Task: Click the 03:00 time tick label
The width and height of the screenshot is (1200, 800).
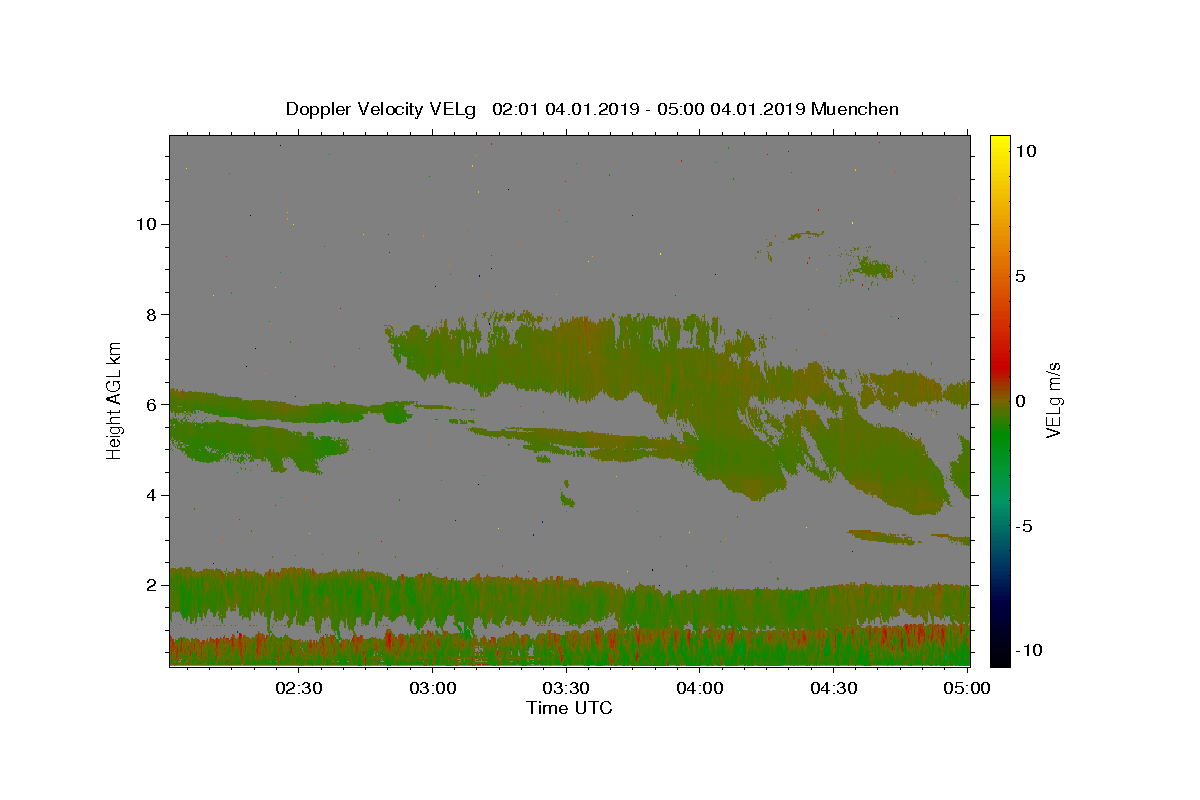Action: 433,688
